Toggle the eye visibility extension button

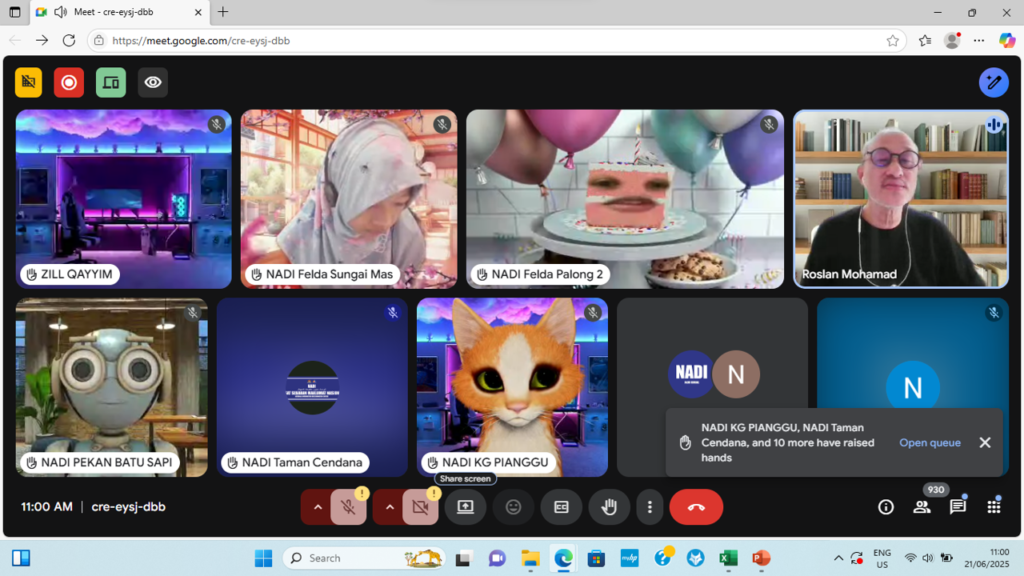click(153, 82)
